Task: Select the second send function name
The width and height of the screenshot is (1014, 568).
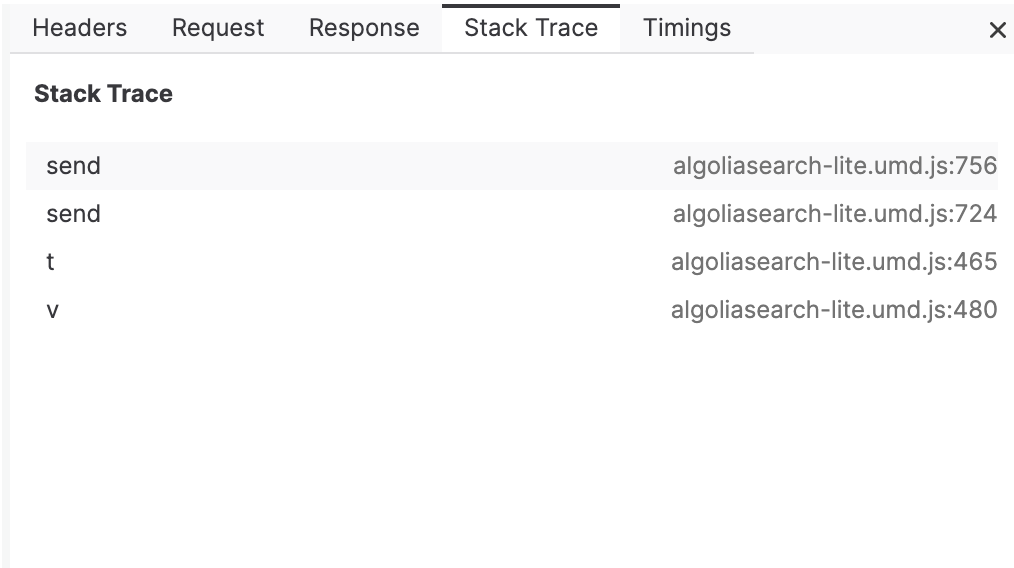Action: [74, 214]
